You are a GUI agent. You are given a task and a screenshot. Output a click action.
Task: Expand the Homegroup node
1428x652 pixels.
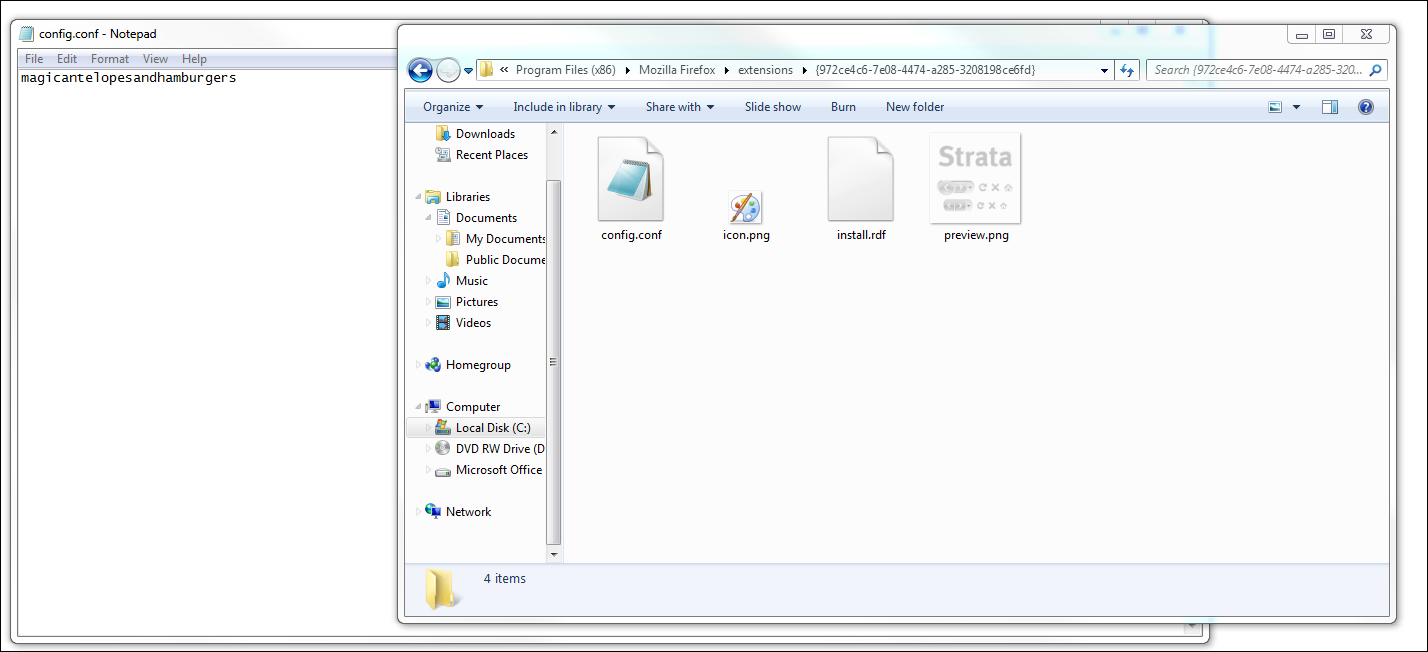[418, 365]
